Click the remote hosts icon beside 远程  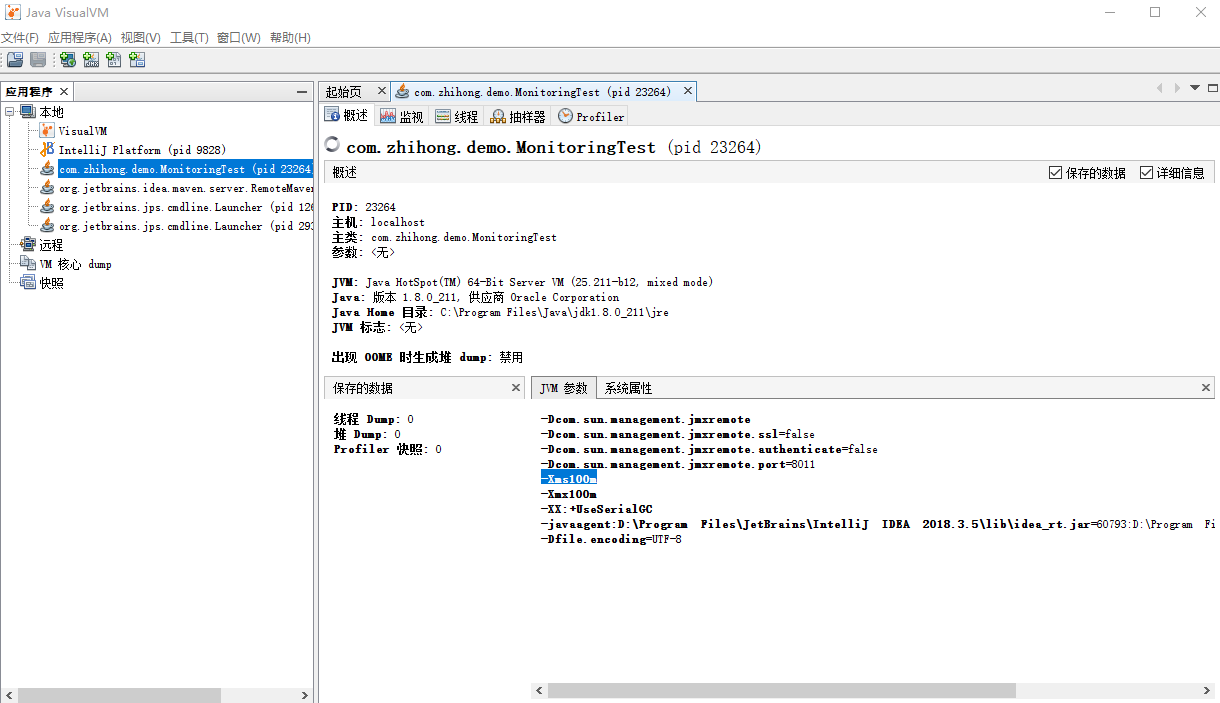tap(28, 245)
